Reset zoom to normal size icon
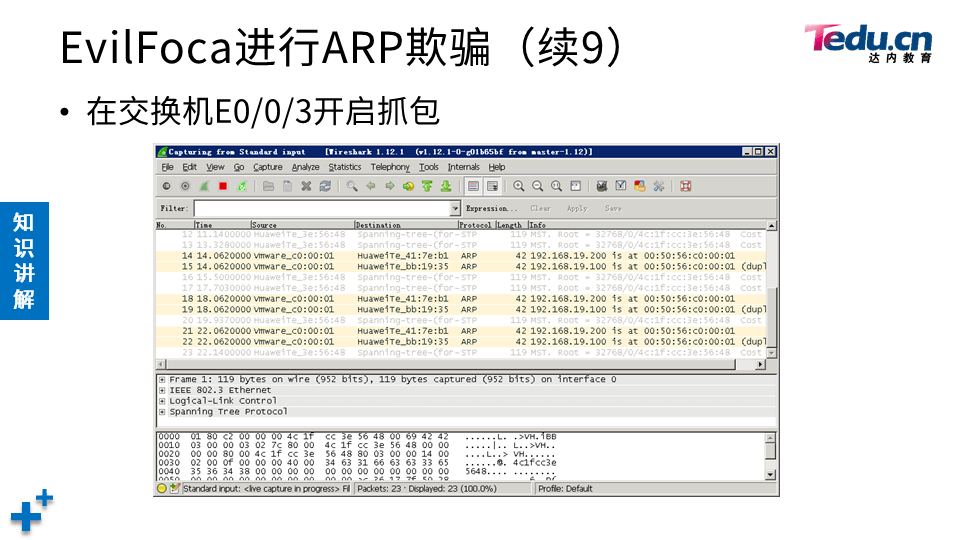The image size is (960, 540). point(557,186)
